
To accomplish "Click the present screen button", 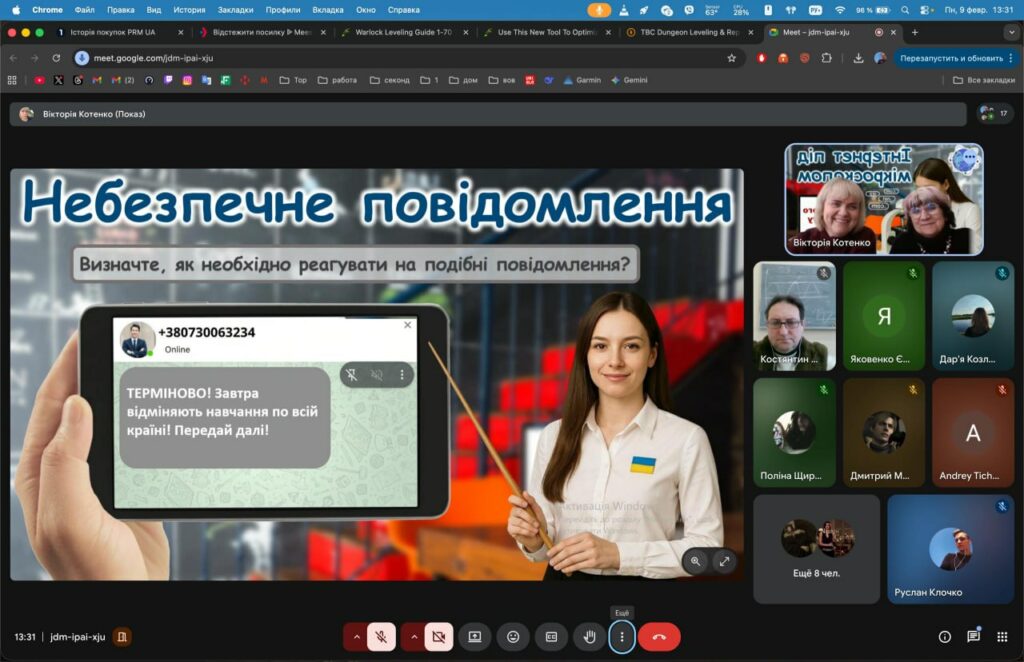I will pyautogui.click(x=475, y=637).
